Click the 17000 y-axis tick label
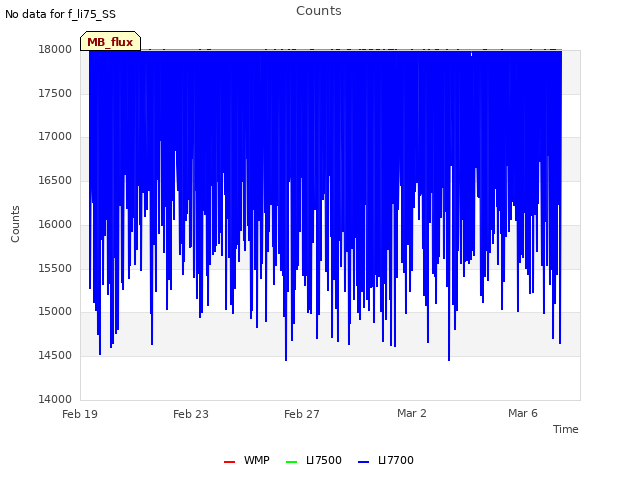The width and height of the screenshot is (640, 480). click(x=55, y=137)
